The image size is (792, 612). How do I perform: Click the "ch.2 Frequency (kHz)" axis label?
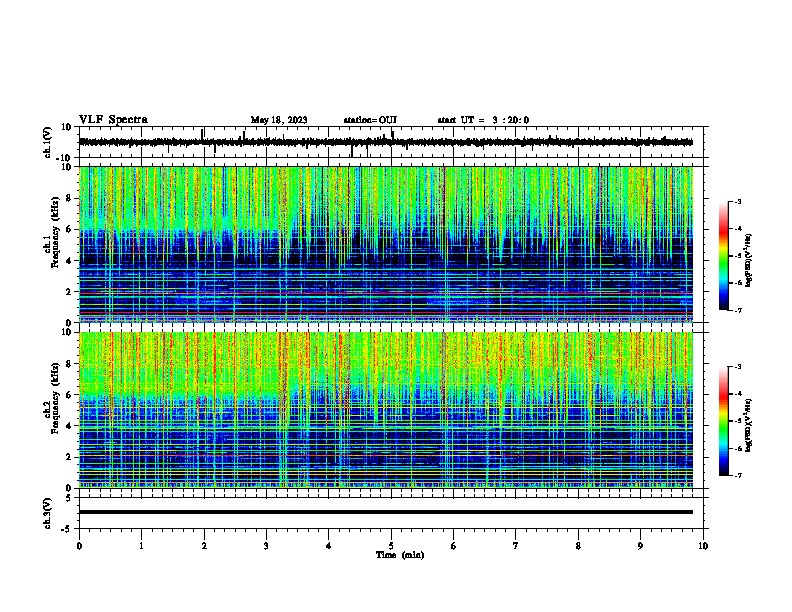tap(53, 398)
